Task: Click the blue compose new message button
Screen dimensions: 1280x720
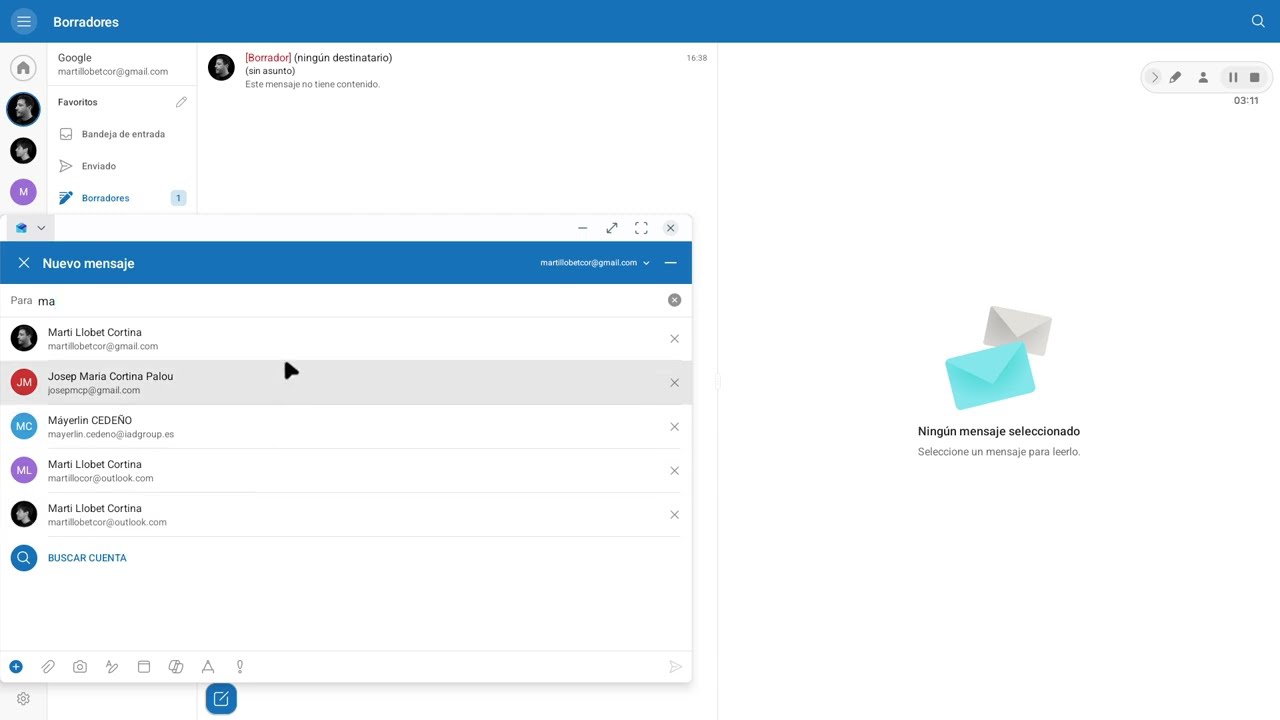Action: pyautogui.click(x=221, y=699)
